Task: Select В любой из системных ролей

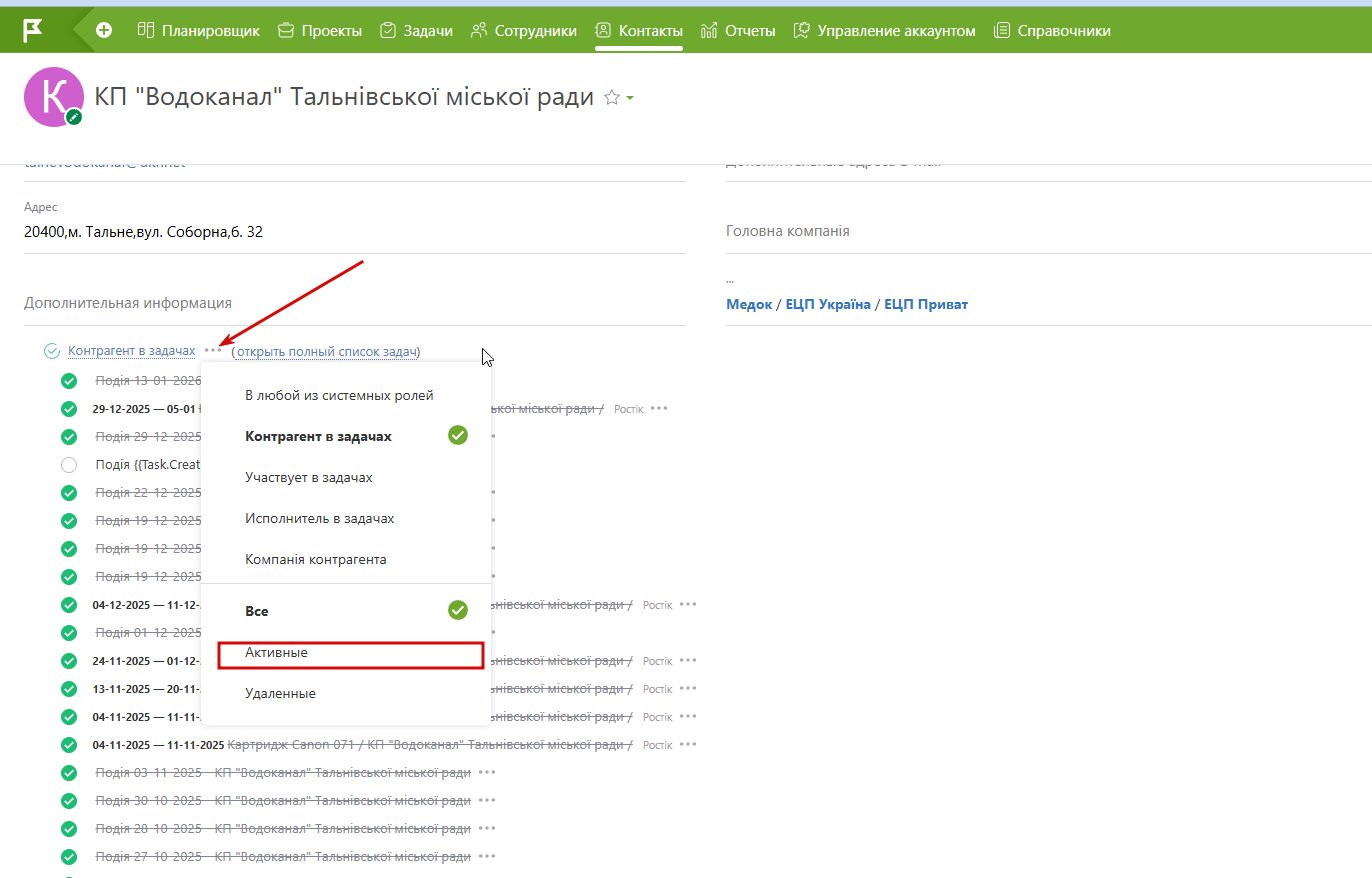Action: [346, 395]
